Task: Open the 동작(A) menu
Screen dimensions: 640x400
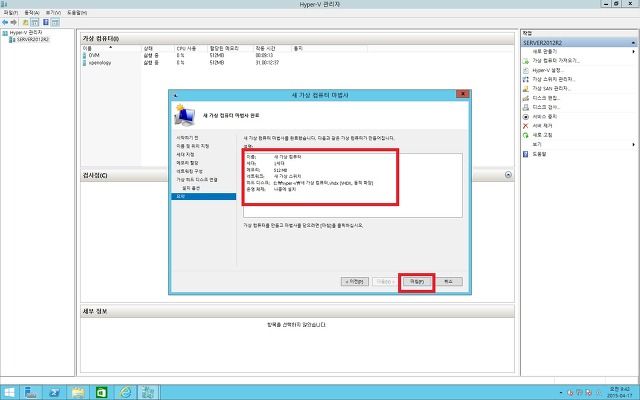Action: (31, 13)
